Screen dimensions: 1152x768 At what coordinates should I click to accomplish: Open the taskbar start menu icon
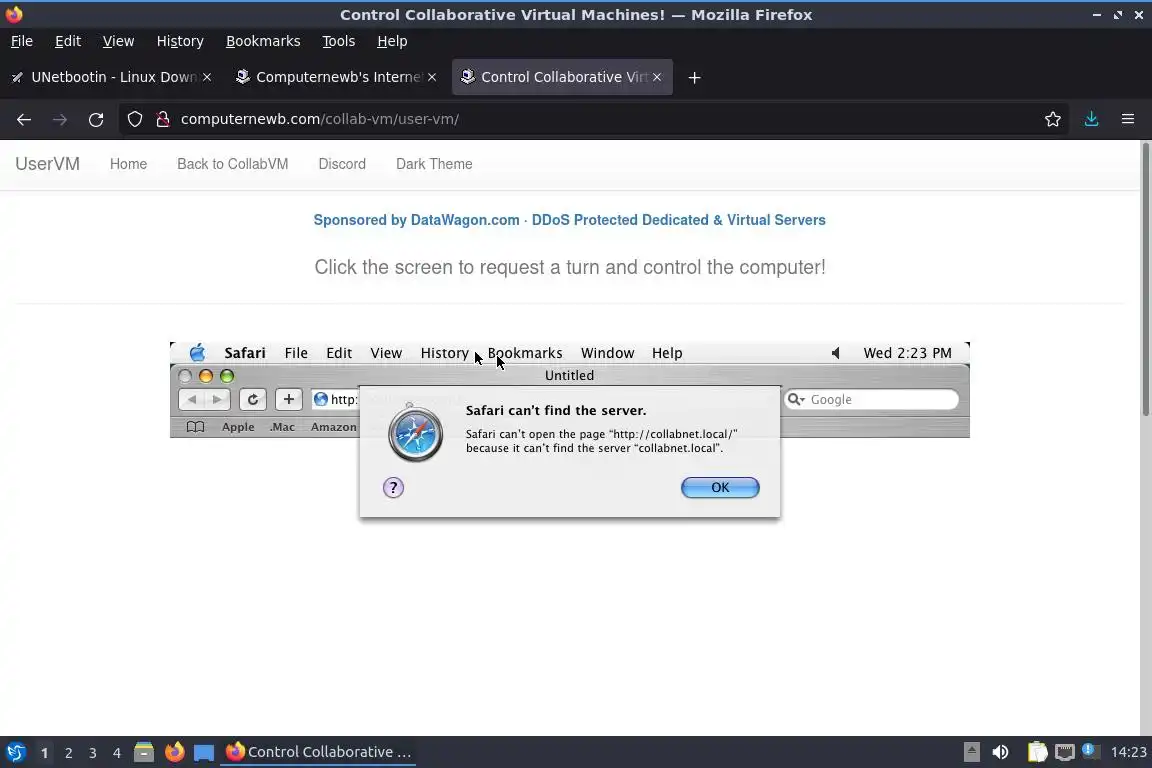coord(15,752)
